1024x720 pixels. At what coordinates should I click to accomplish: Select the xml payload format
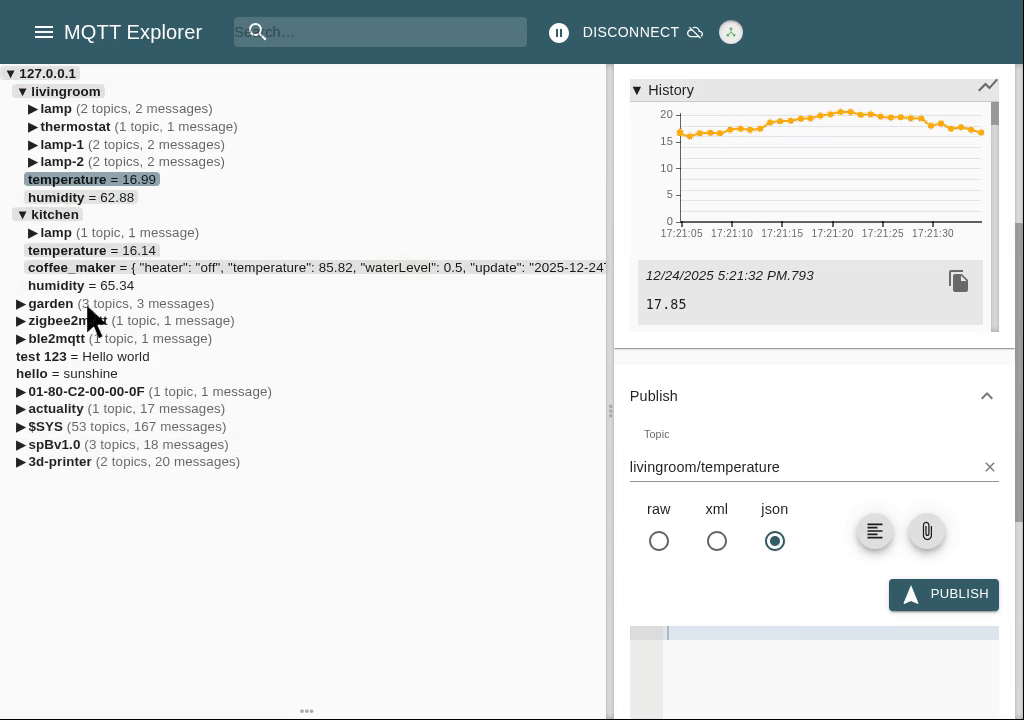pos(716,541)
